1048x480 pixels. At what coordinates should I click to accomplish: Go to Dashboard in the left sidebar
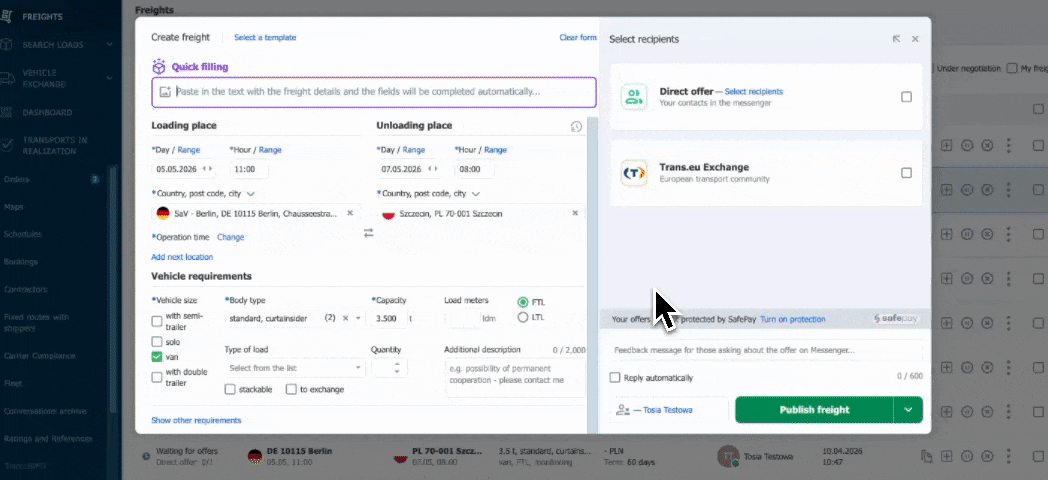pos(47,112)
